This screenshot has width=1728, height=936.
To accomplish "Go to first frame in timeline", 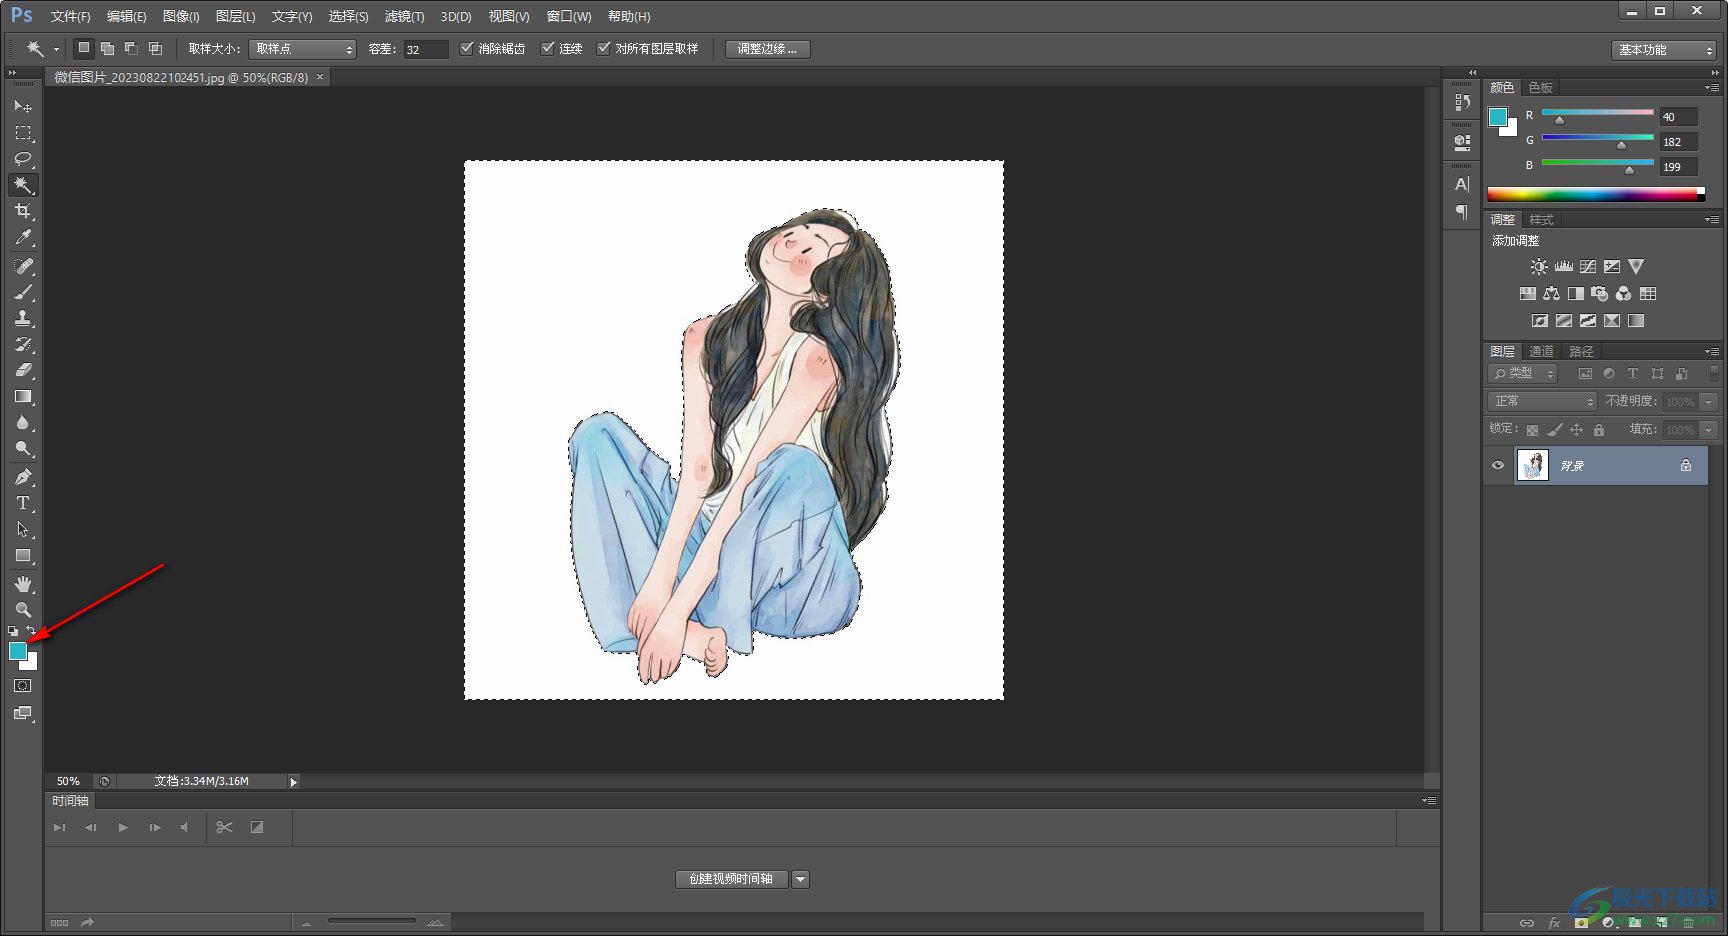I will [60, 827].
